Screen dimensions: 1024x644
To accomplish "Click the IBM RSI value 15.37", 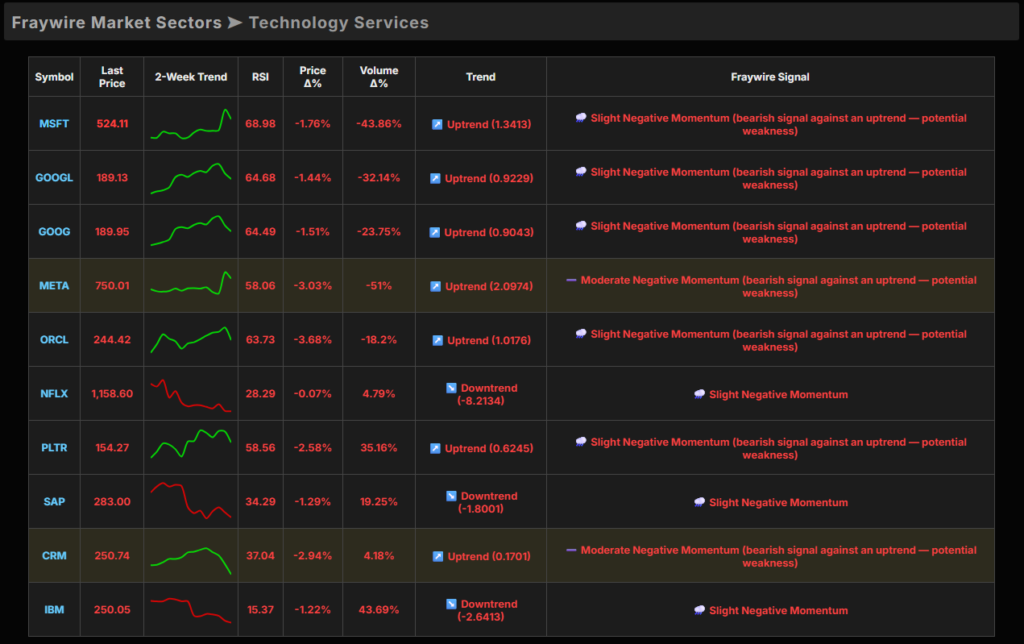I will (x=260, y=610).
